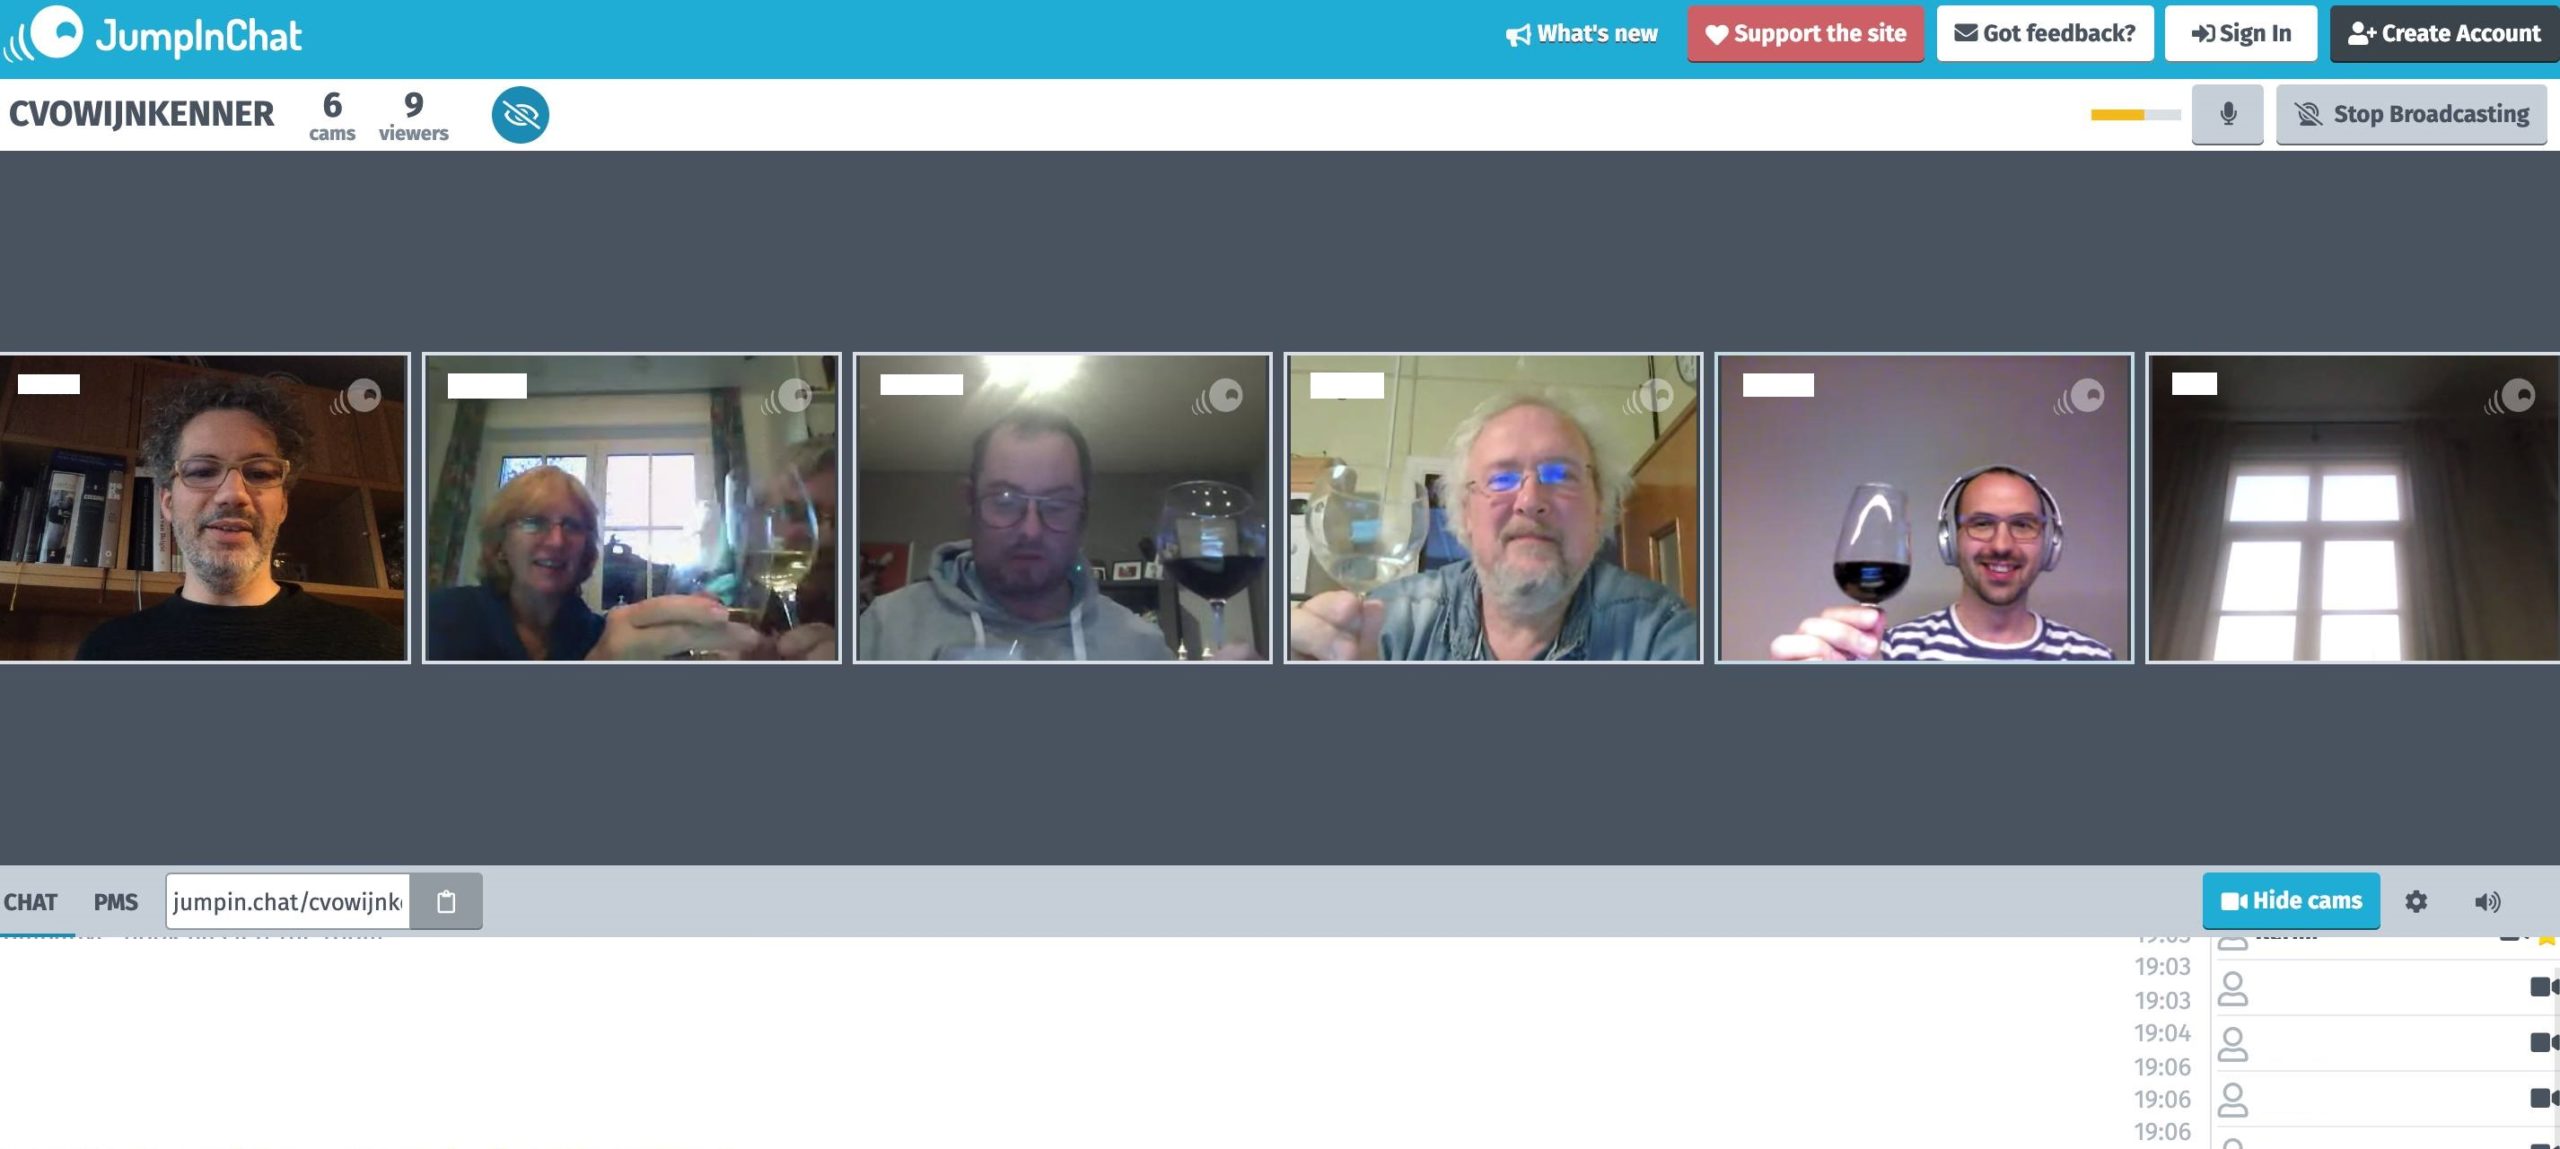Mute the microphone button
The height and width of the screenshot is (1149, 2560).
2227,114
